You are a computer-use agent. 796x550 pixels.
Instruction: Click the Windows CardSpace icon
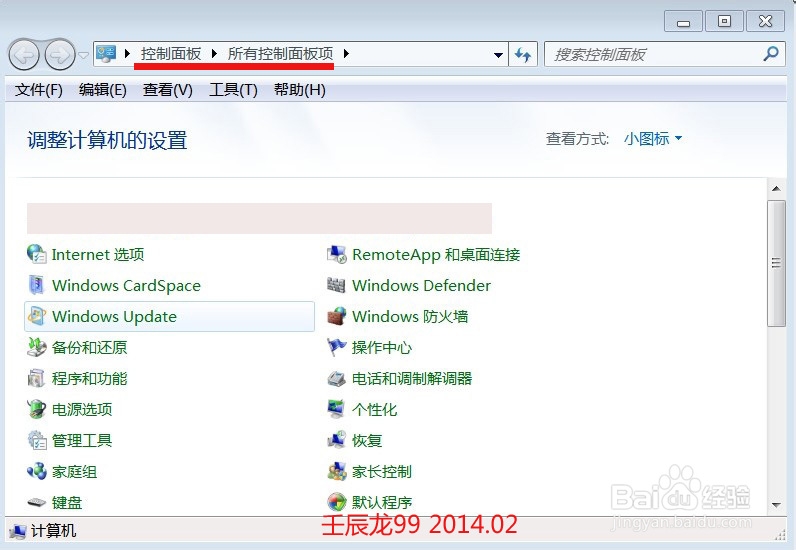point(37,285)
